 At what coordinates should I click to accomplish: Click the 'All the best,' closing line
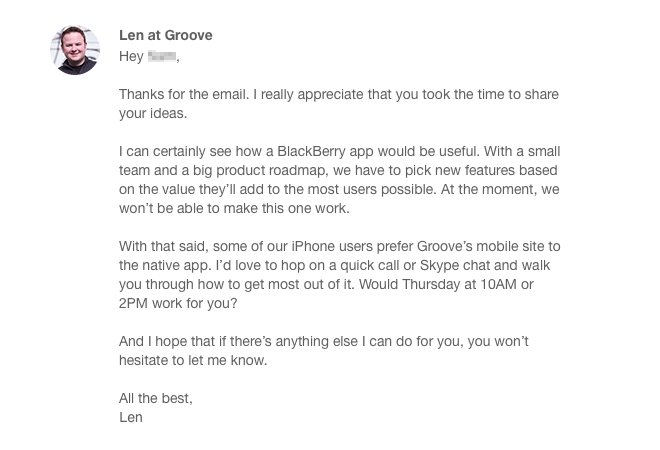pyautogui.click(x=156, y=398)
